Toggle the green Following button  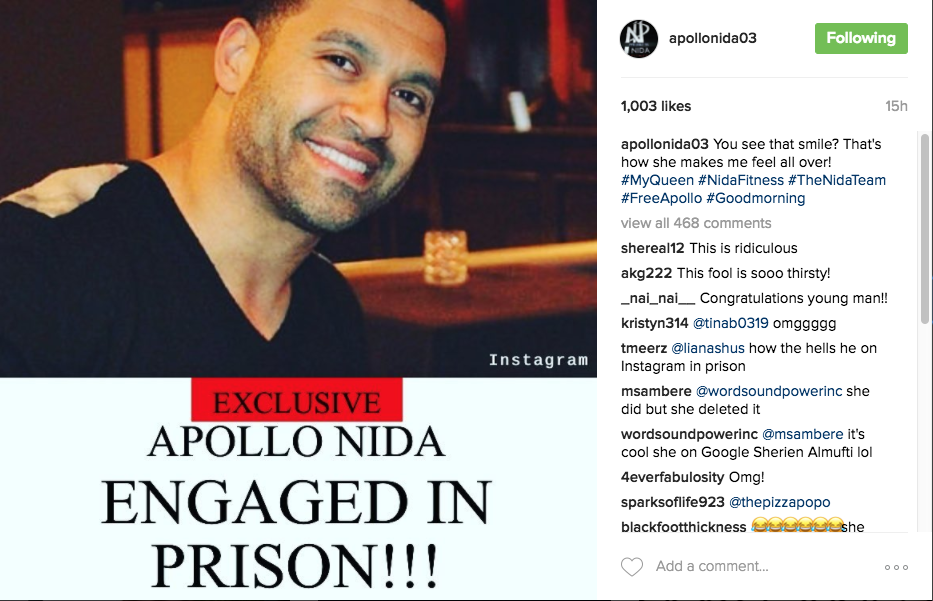point(861,39)
